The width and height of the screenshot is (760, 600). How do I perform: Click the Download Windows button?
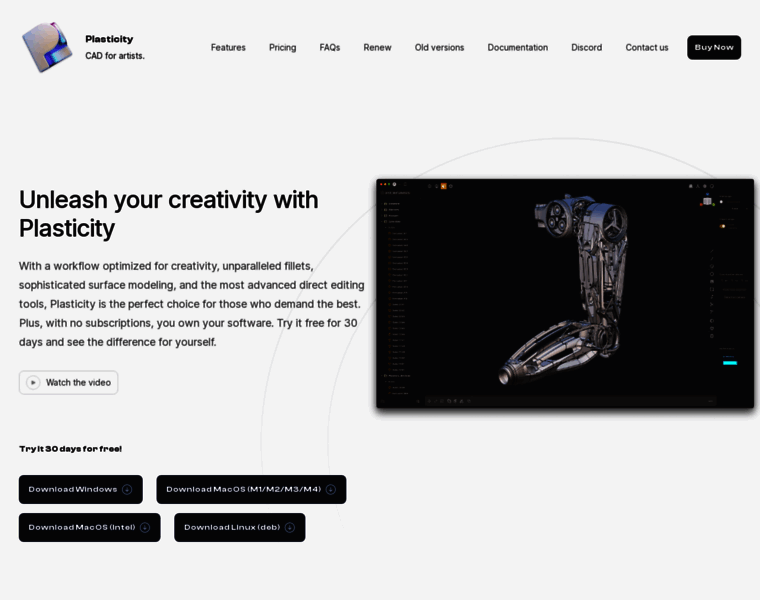click(81, 489)
